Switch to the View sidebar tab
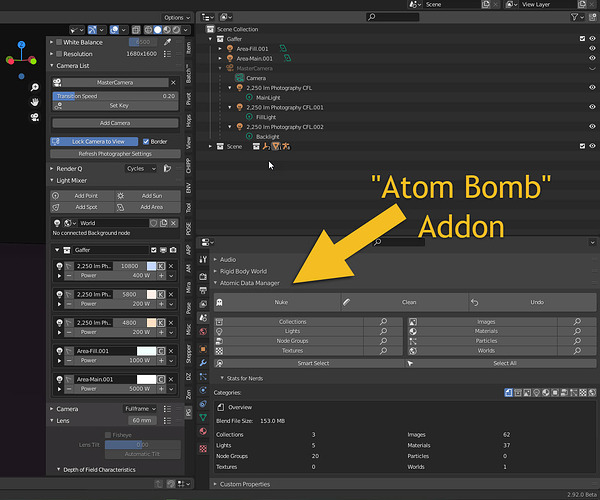Viewport: 600px width, 500px height. pos(188,143)
